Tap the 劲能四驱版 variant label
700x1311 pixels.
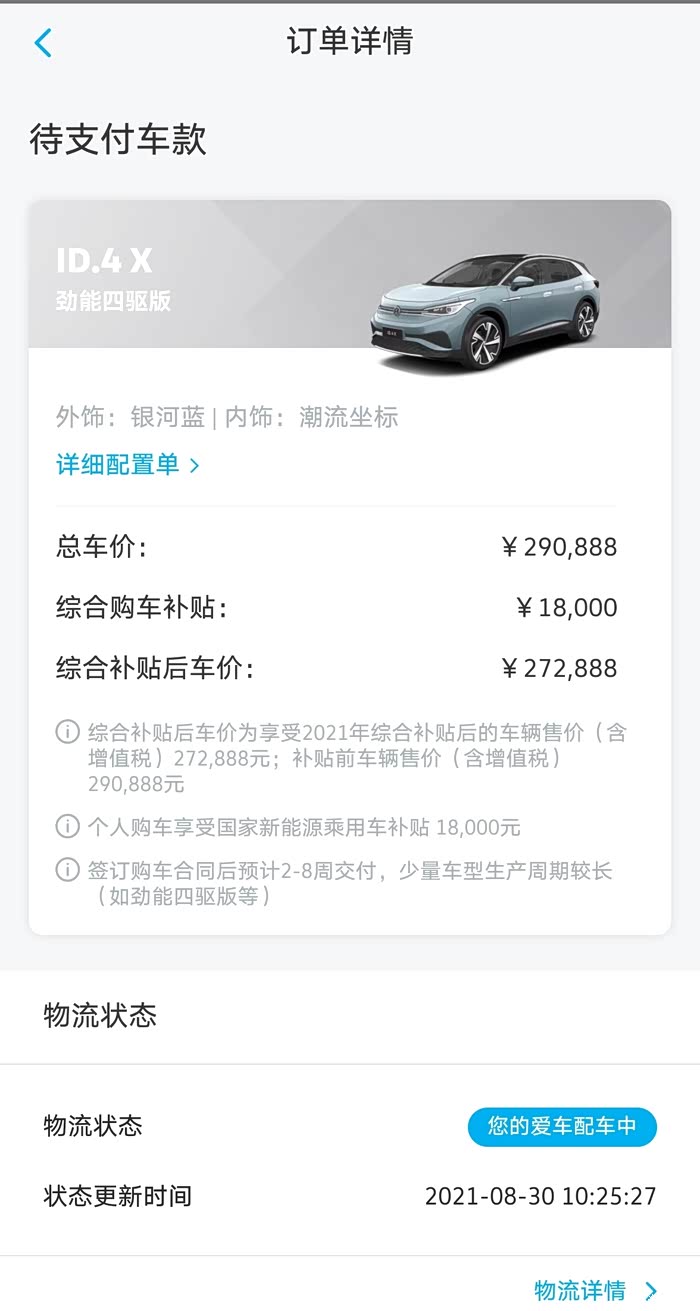113,301
